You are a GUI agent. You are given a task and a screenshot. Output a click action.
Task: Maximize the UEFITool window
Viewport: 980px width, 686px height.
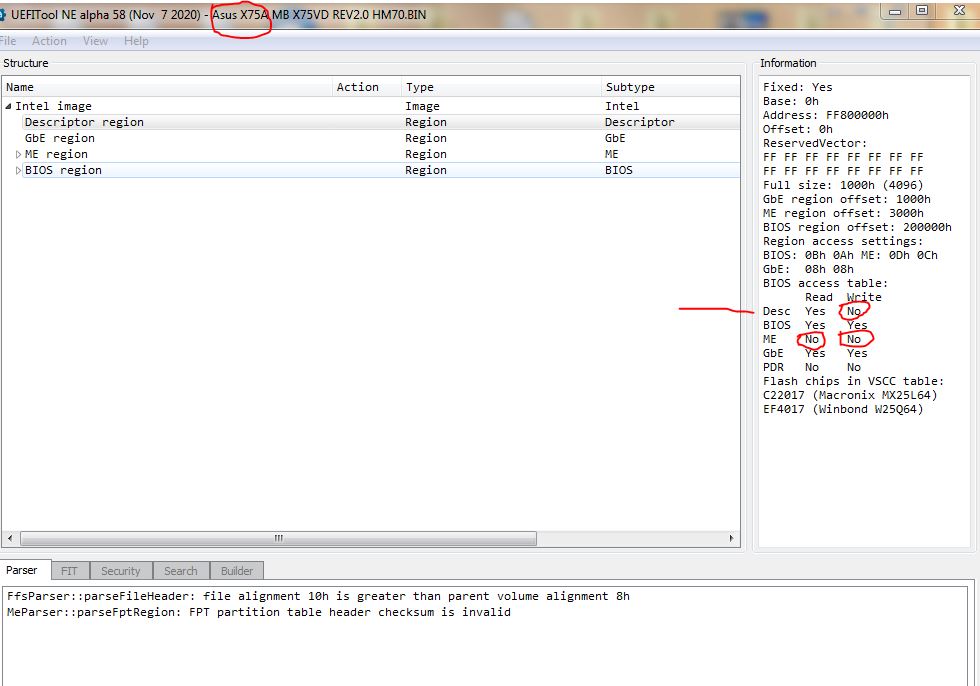[922, 11]
